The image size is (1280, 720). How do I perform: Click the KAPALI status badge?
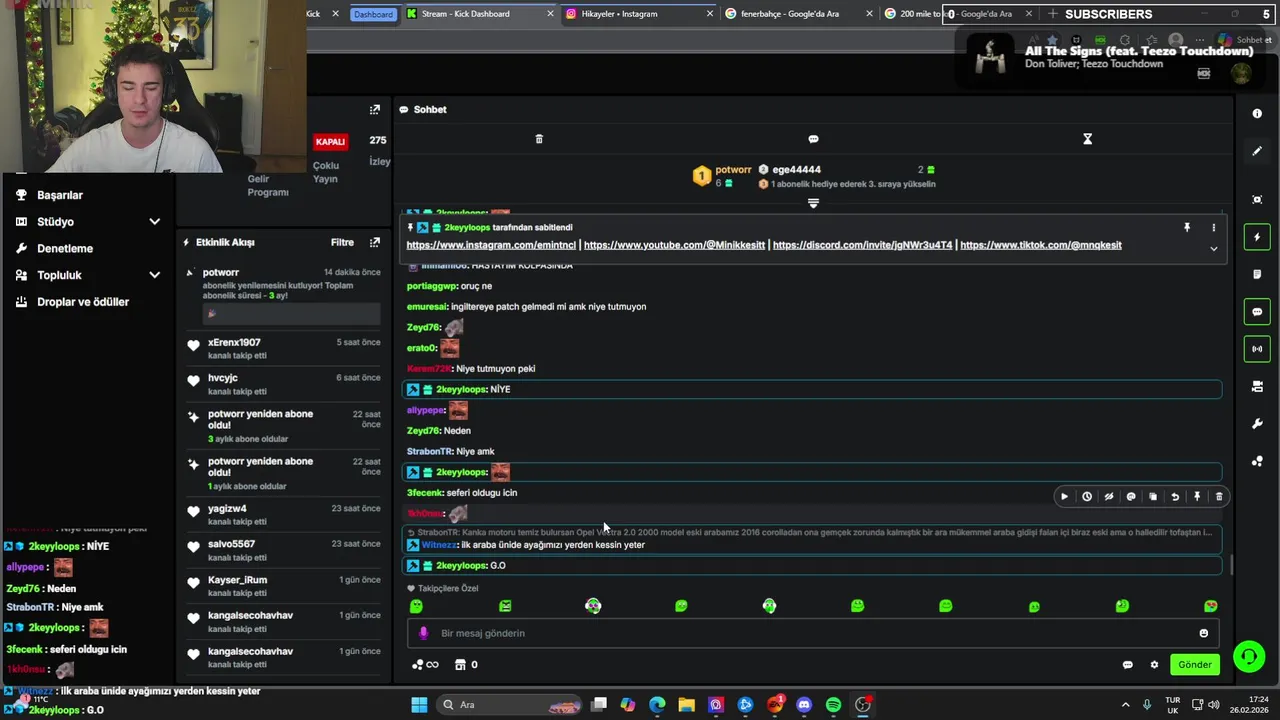tap(330, 142)
